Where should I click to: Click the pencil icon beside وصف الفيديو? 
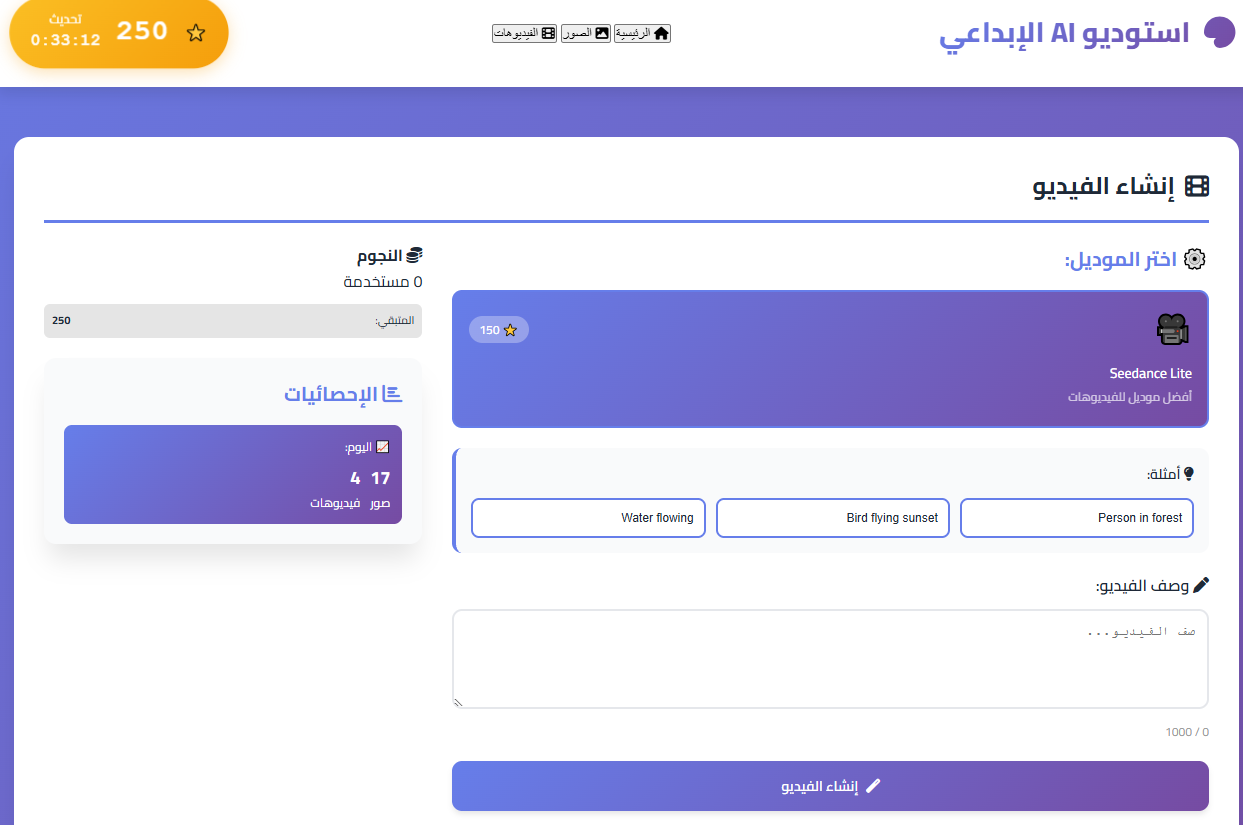point(1201,585)
